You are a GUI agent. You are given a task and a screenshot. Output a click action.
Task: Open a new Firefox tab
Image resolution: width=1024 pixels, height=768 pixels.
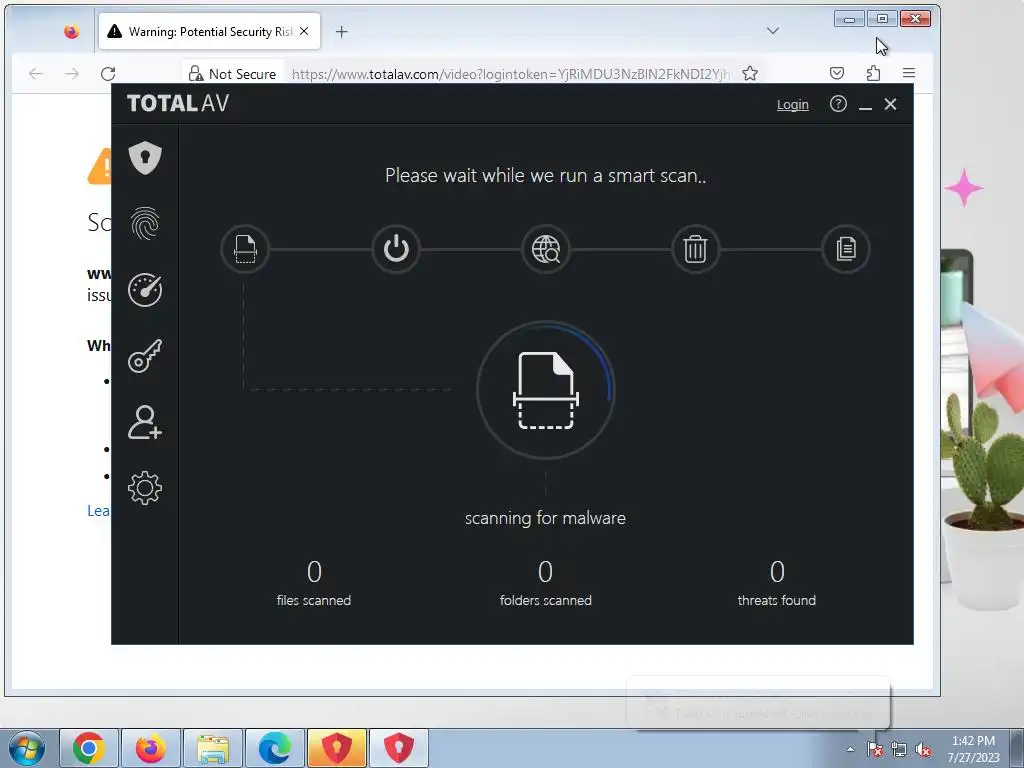[342, 31]
